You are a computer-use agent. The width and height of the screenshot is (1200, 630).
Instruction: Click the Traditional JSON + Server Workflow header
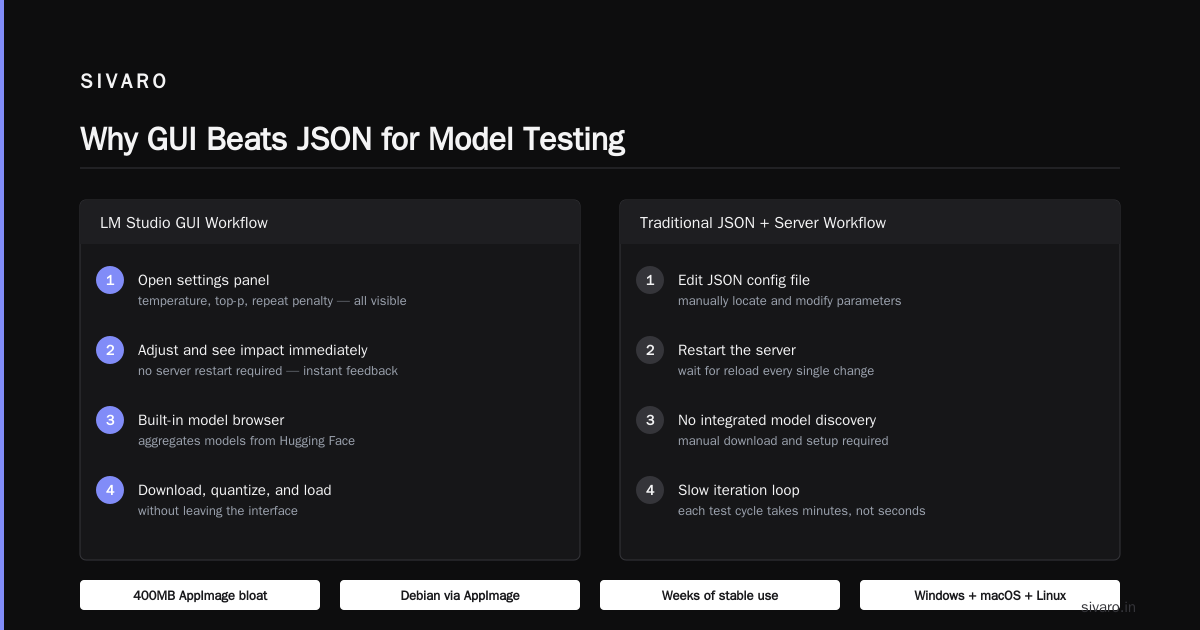click(x=870, y=222)
